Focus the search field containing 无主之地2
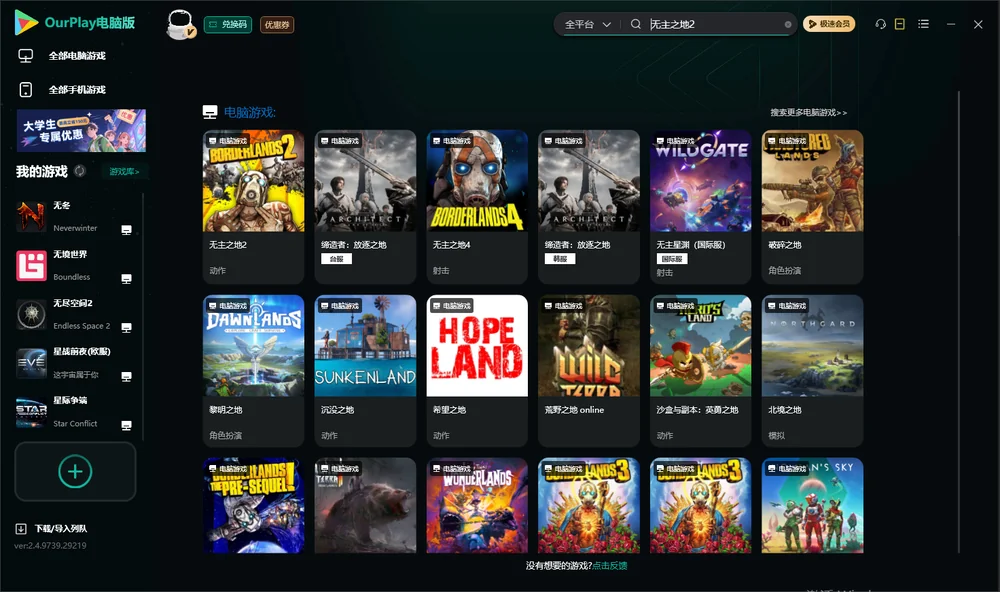The image size is (1000, 592). point(714,24)
